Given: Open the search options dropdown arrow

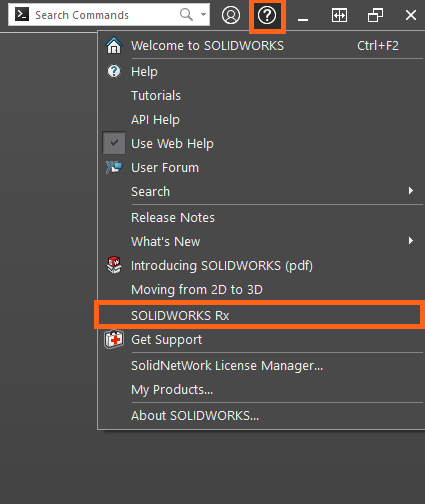Looking at the screenshot, I should [x=203, y=15].
